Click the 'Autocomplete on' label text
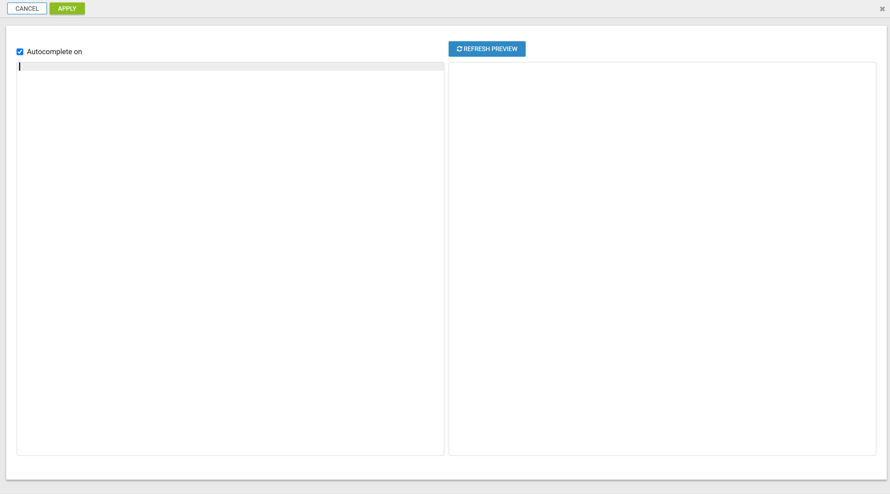Image resolution: width=890 pixels, height=494 pixels. coord(54,52)
